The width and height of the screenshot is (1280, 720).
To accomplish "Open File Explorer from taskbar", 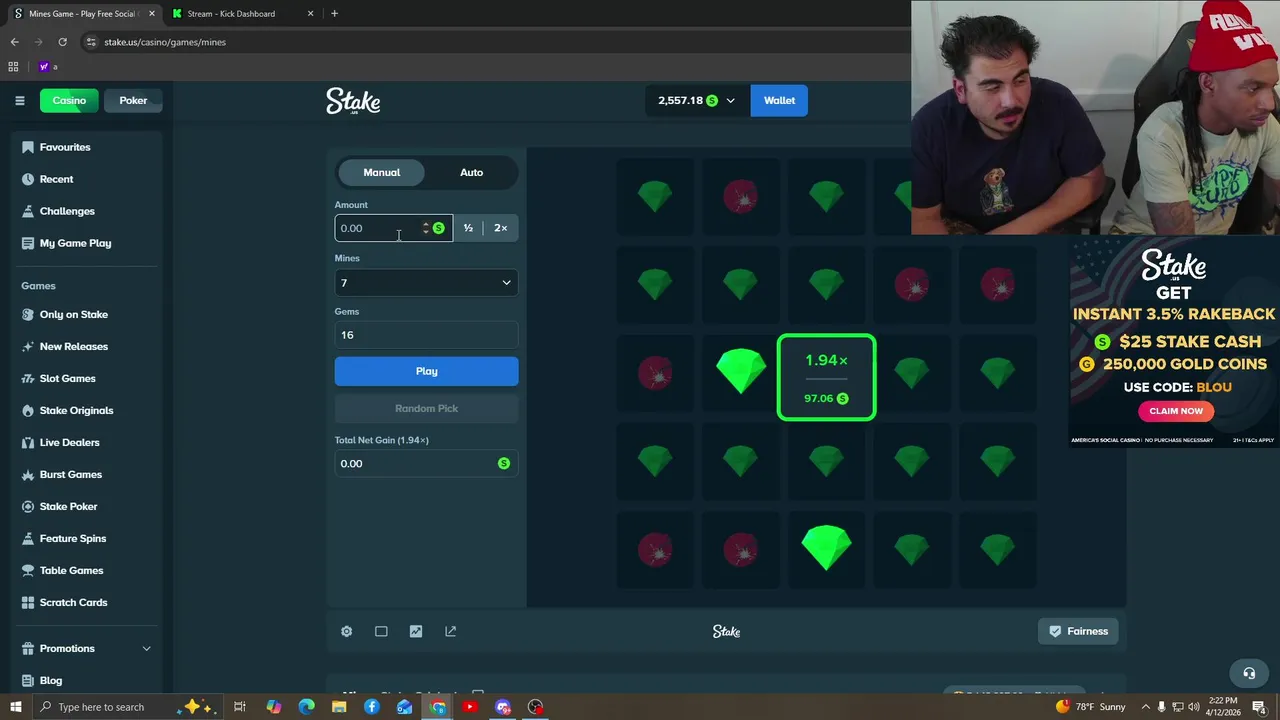I will (x=339, y=707).
